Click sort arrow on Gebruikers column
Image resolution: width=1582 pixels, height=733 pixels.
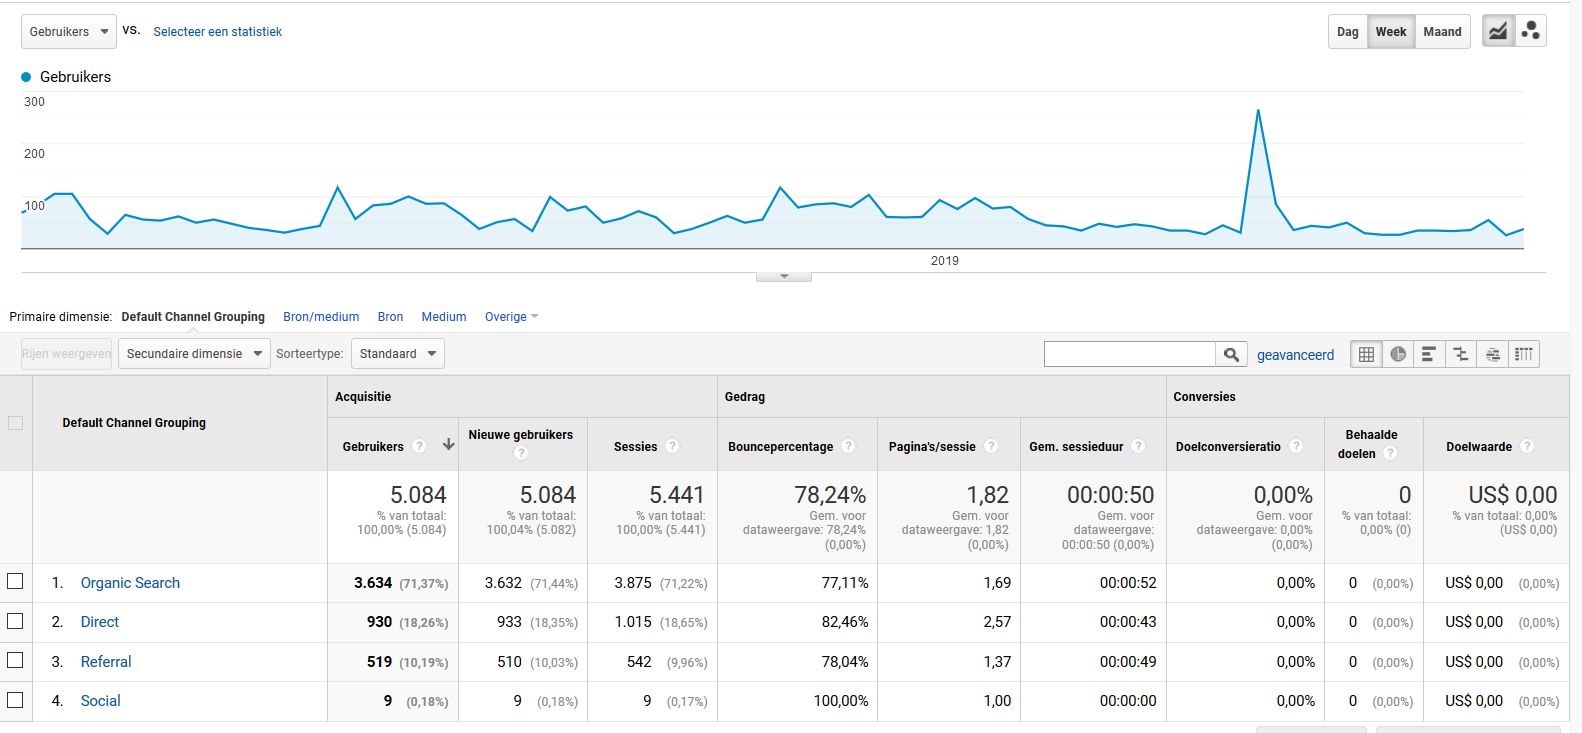coord(448,445)
